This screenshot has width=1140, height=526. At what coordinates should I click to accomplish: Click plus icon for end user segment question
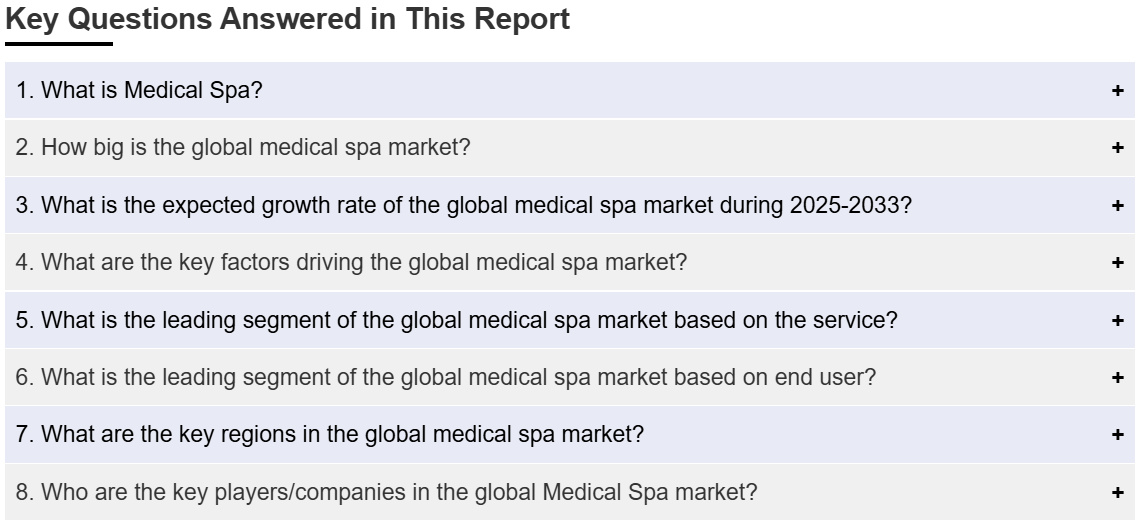(x=1117, y=378)
